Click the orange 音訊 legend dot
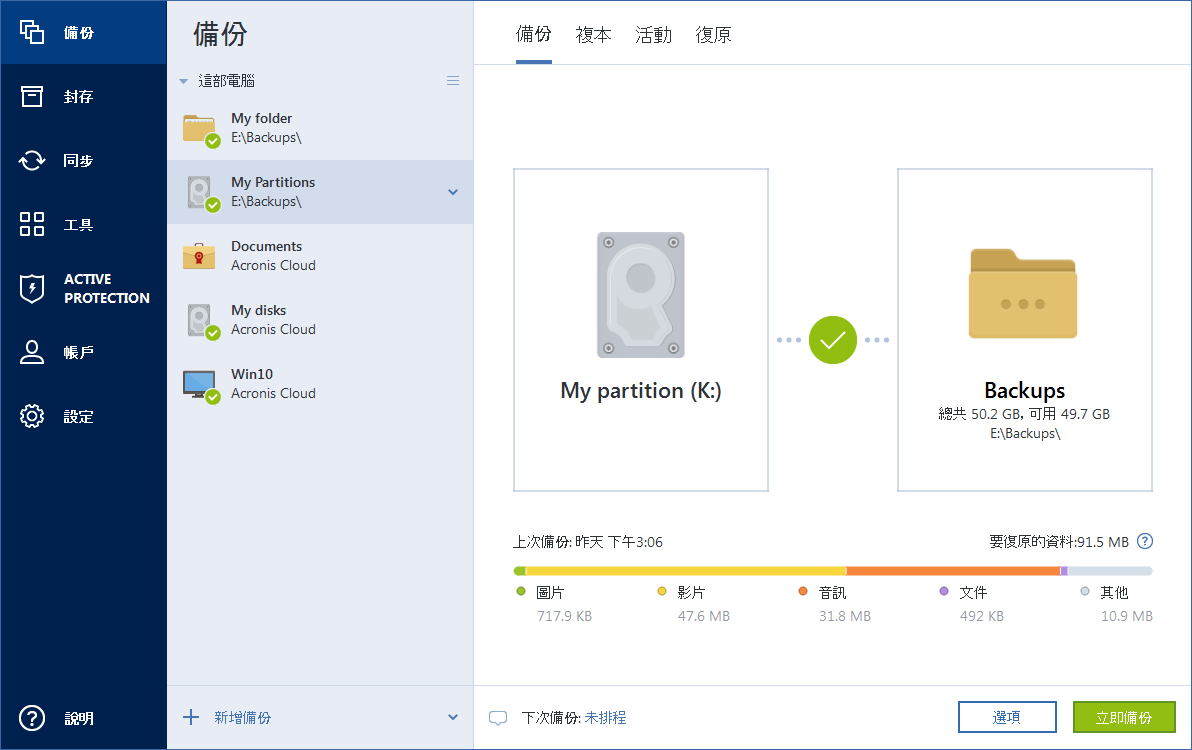This screenshot has width=1192, height=750. tap(803, 591)
